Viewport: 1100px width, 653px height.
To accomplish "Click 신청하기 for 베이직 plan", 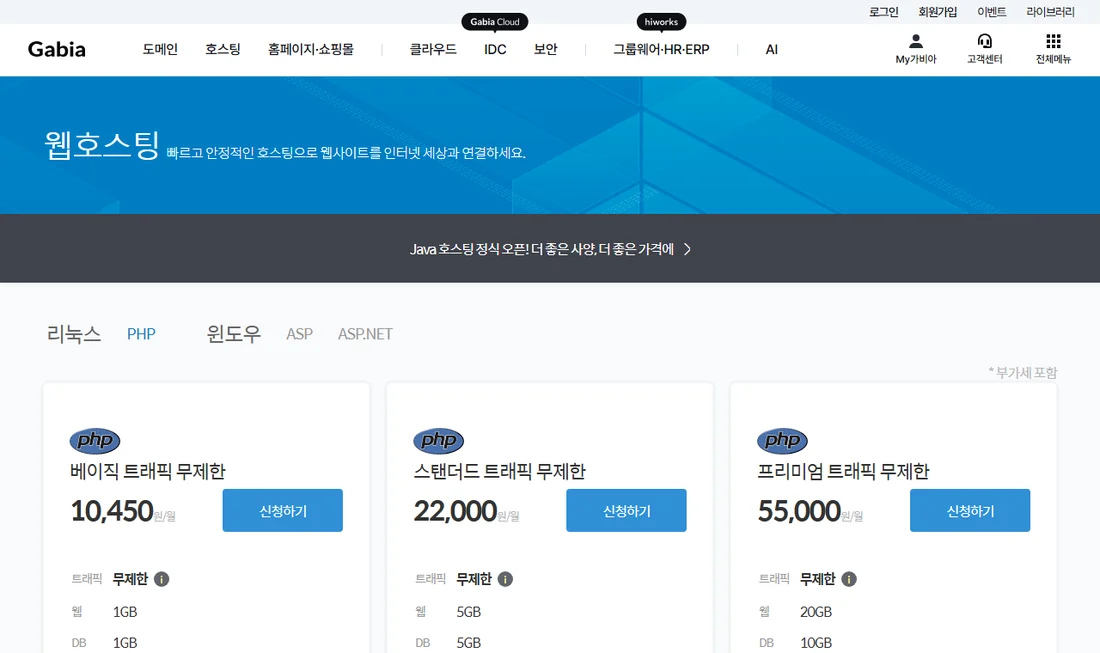I will click(x=283, y=511).
